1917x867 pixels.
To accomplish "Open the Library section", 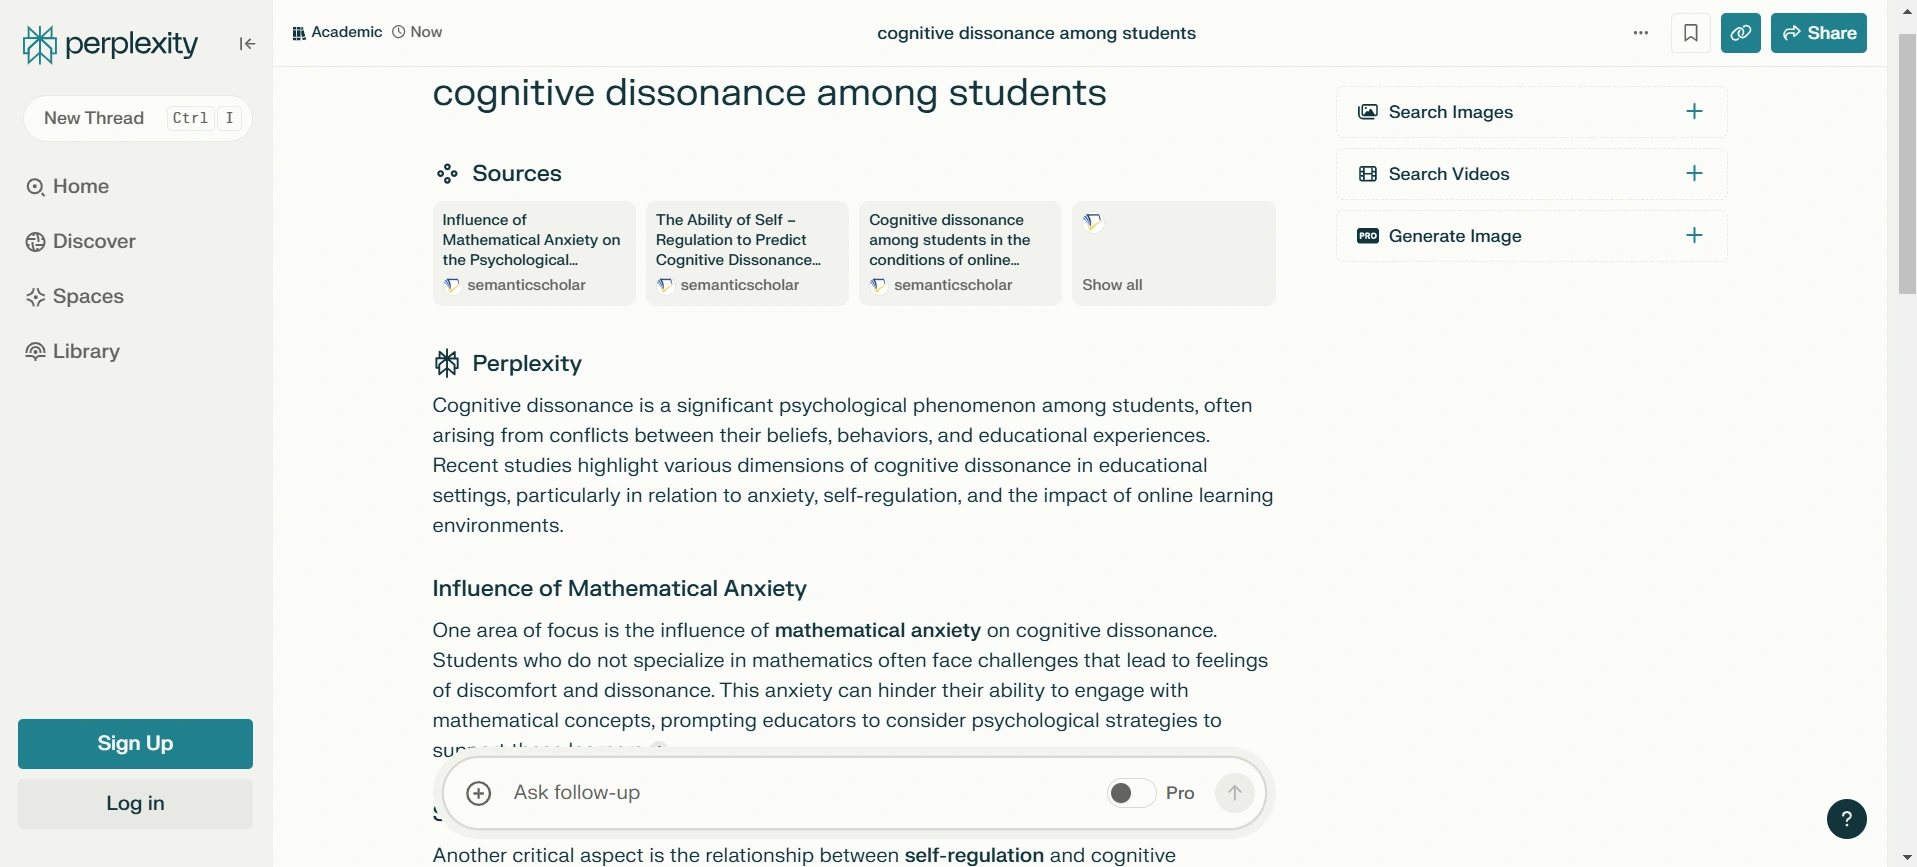I will pos(73,352).
